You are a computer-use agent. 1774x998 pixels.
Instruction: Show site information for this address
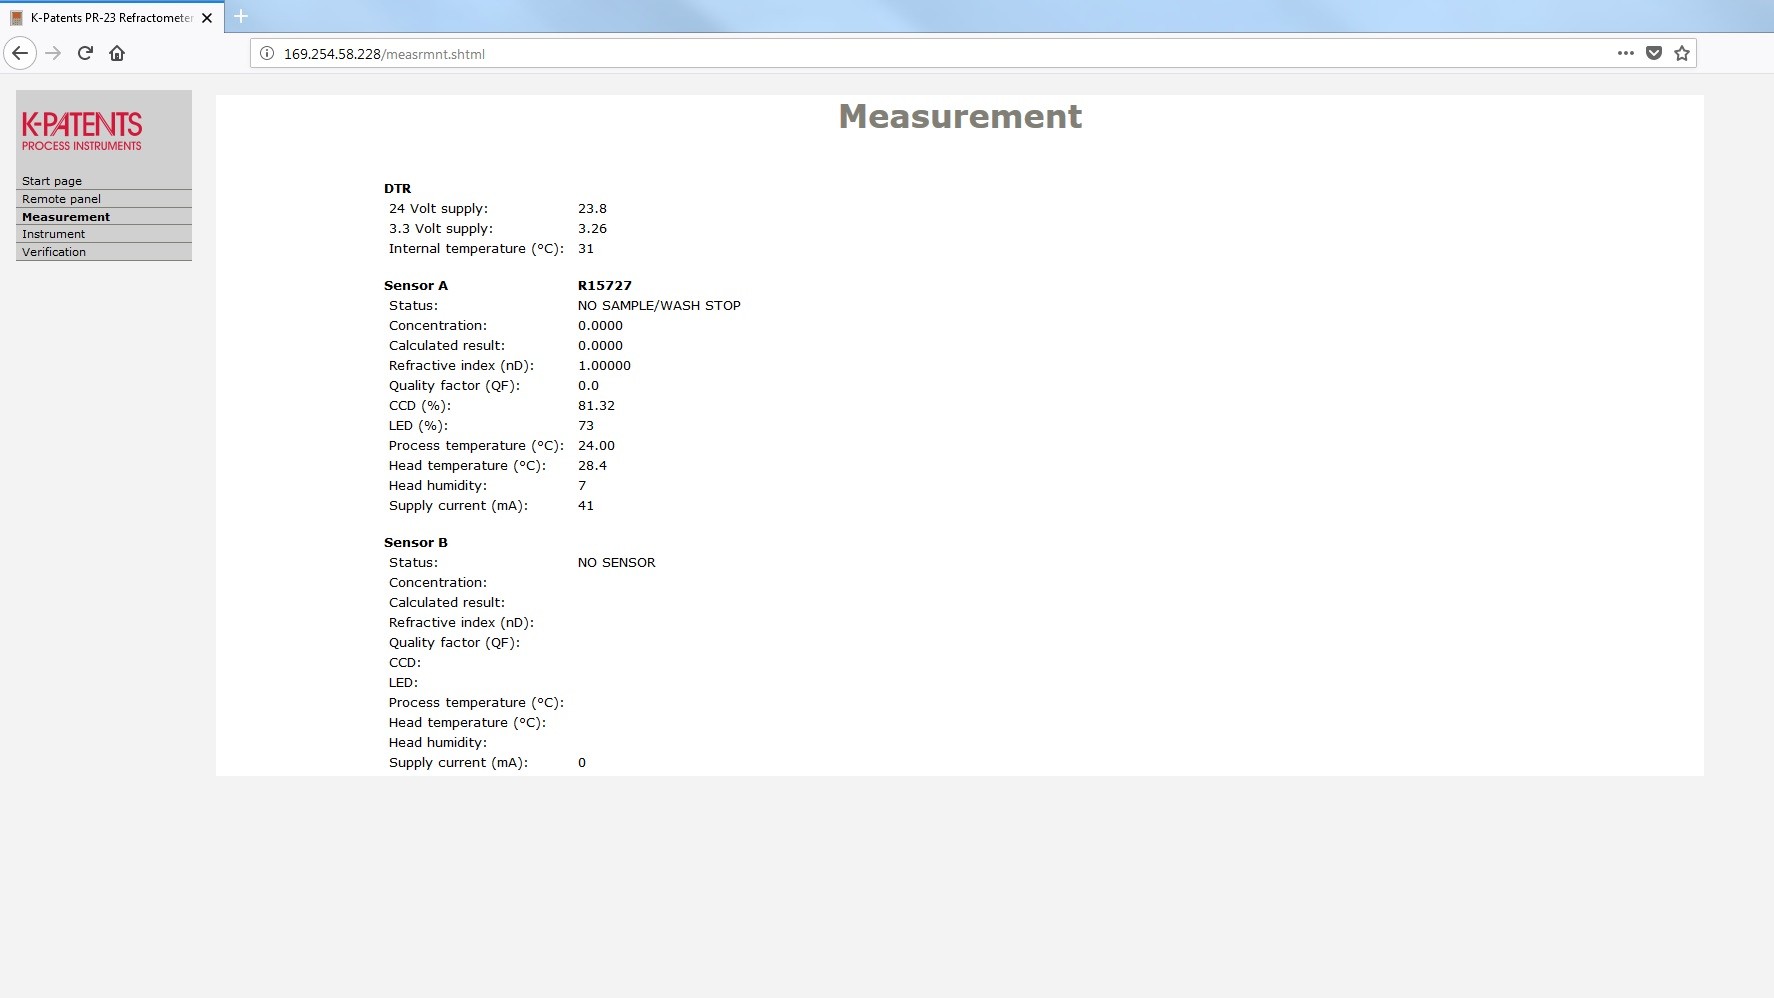click(x=267, y=54)
